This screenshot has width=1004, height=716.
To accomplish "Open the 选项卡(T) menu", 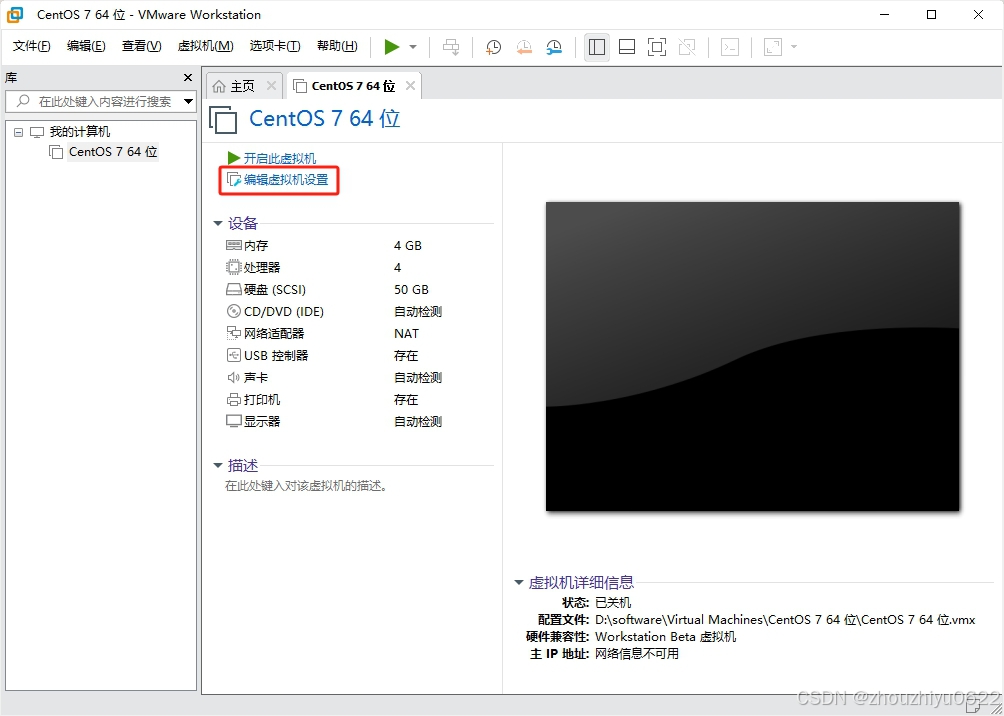I will coord(275,46).
